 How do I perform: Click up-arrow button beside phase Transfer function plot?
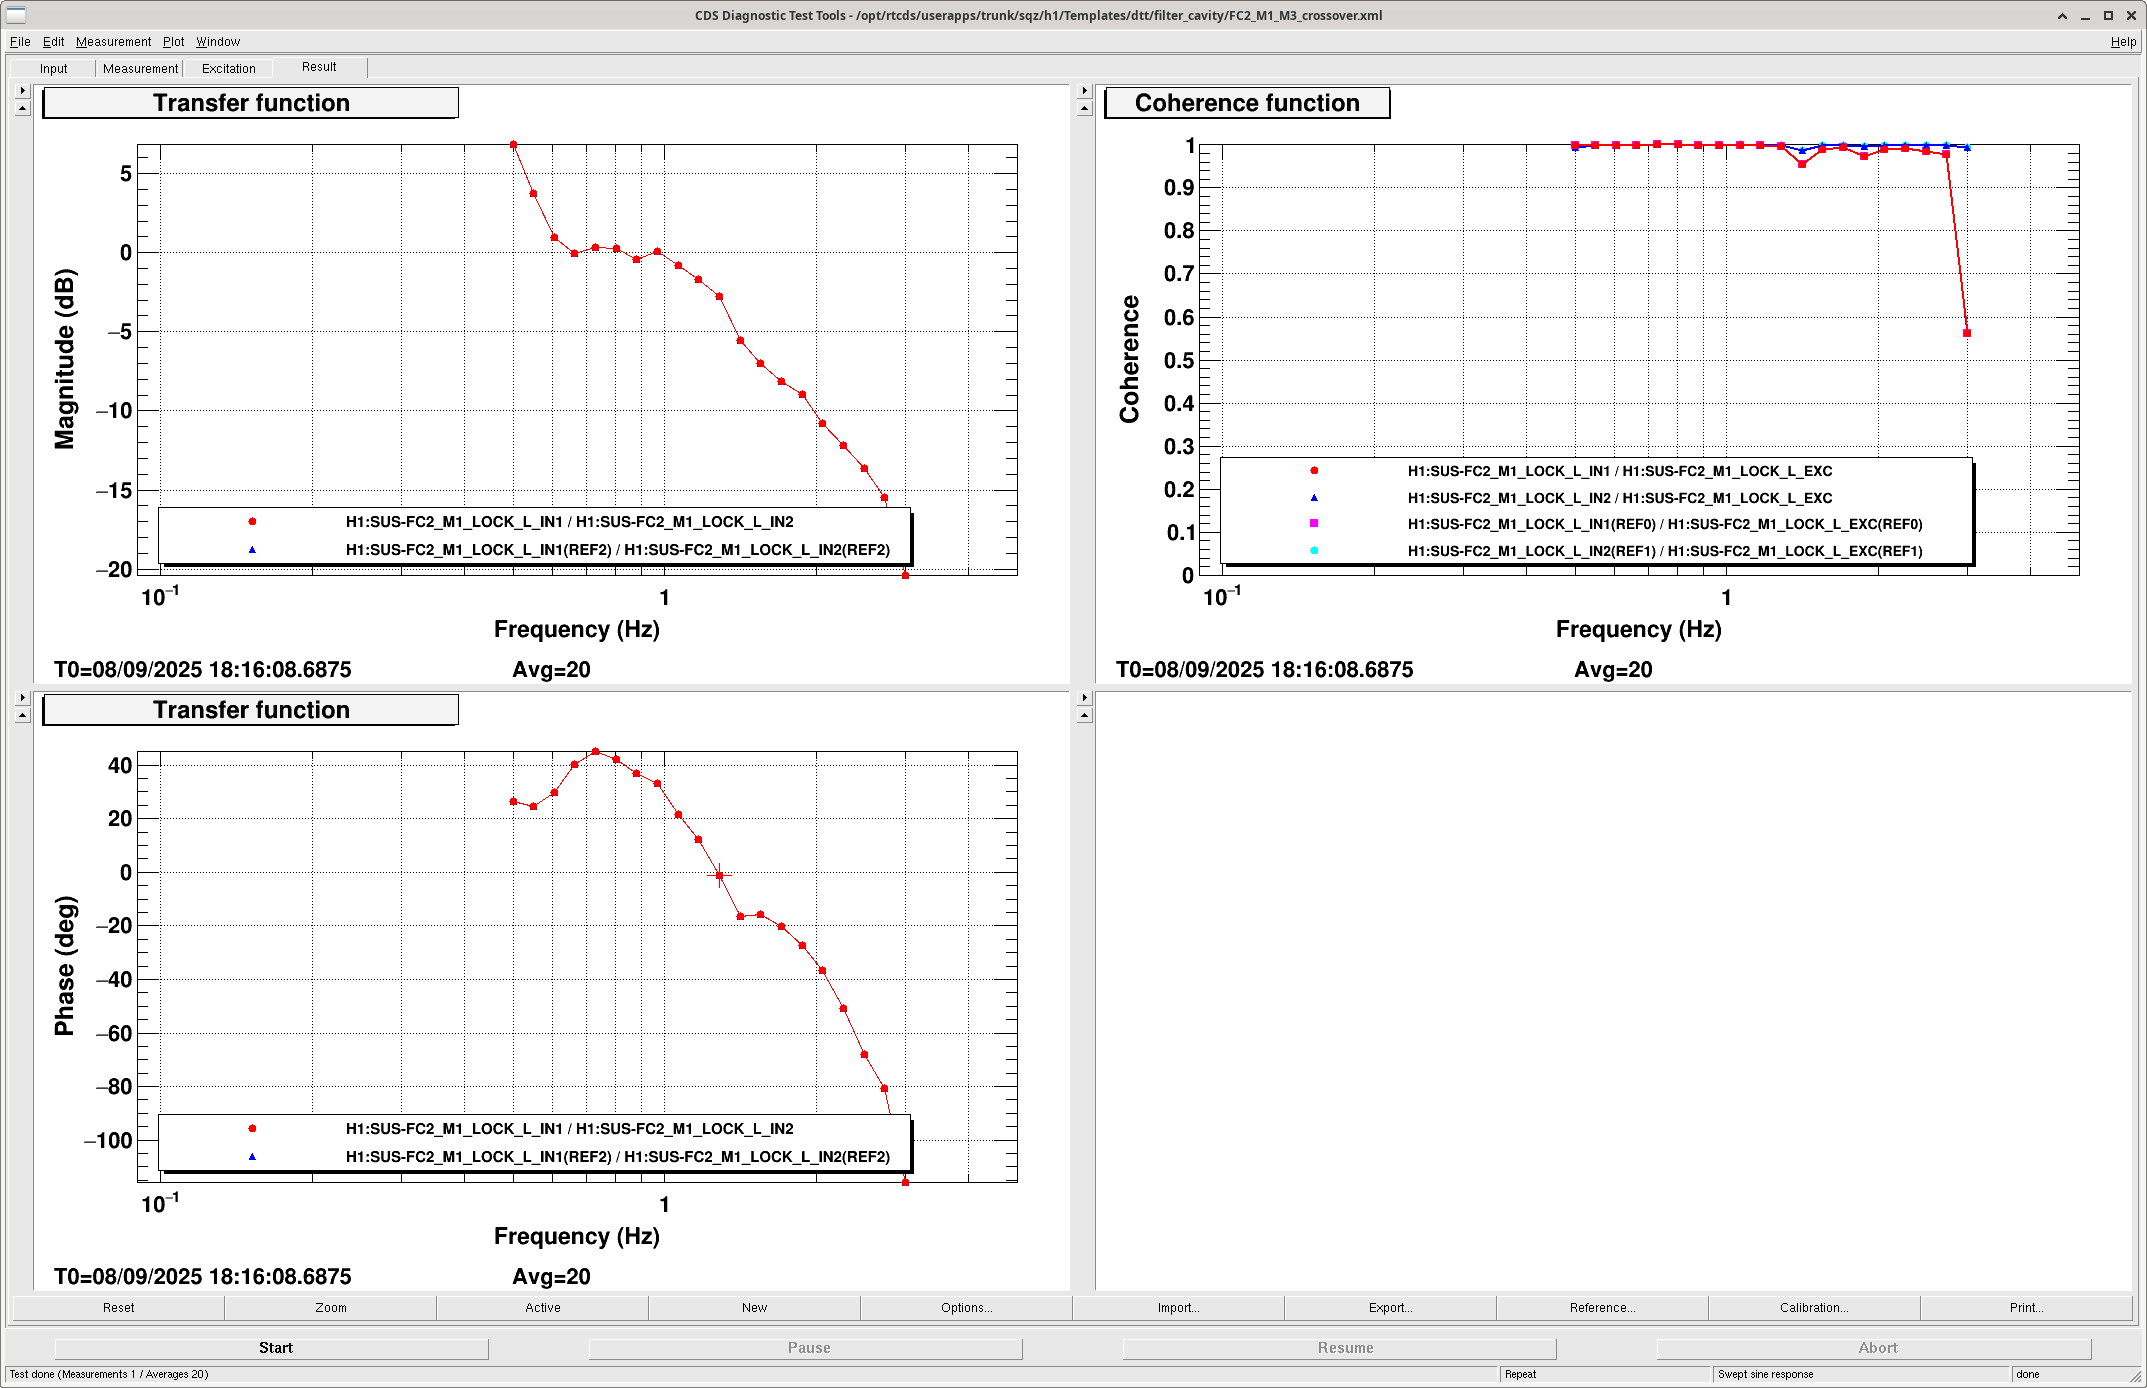(x=22, y=715)
